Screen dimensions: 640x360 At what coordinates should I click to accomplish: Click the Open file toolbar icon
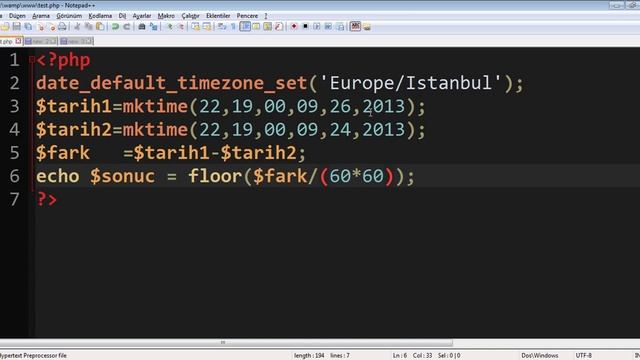[x=5, y=27]
